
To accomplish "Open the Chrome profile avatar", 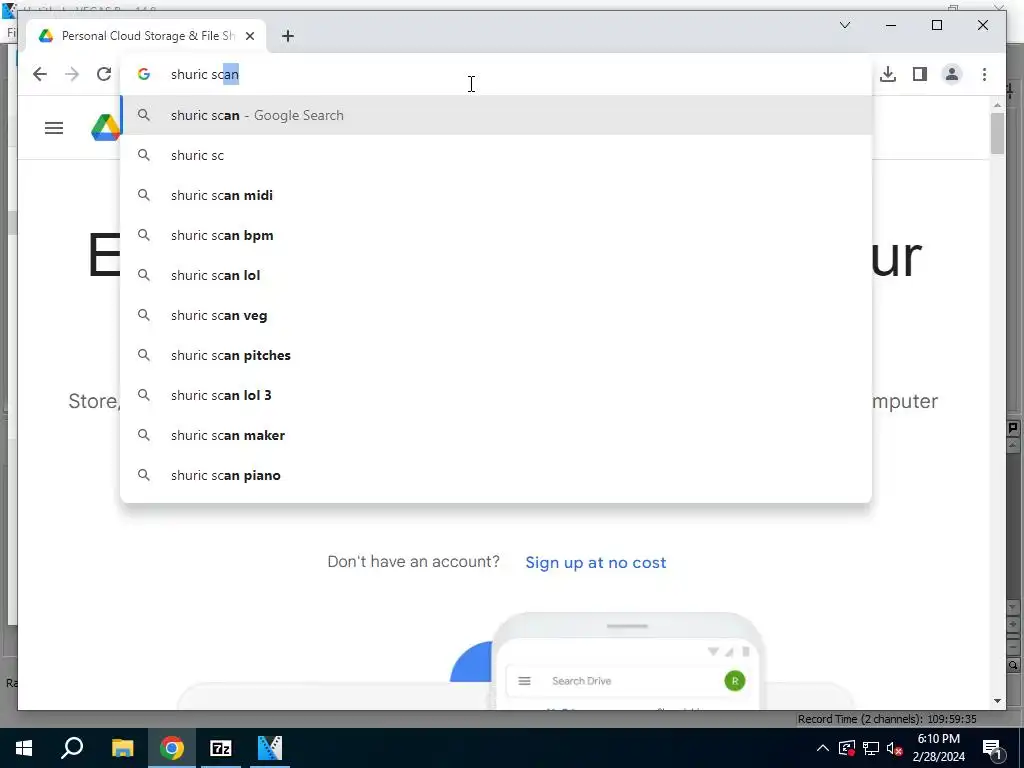I will 952,74.
